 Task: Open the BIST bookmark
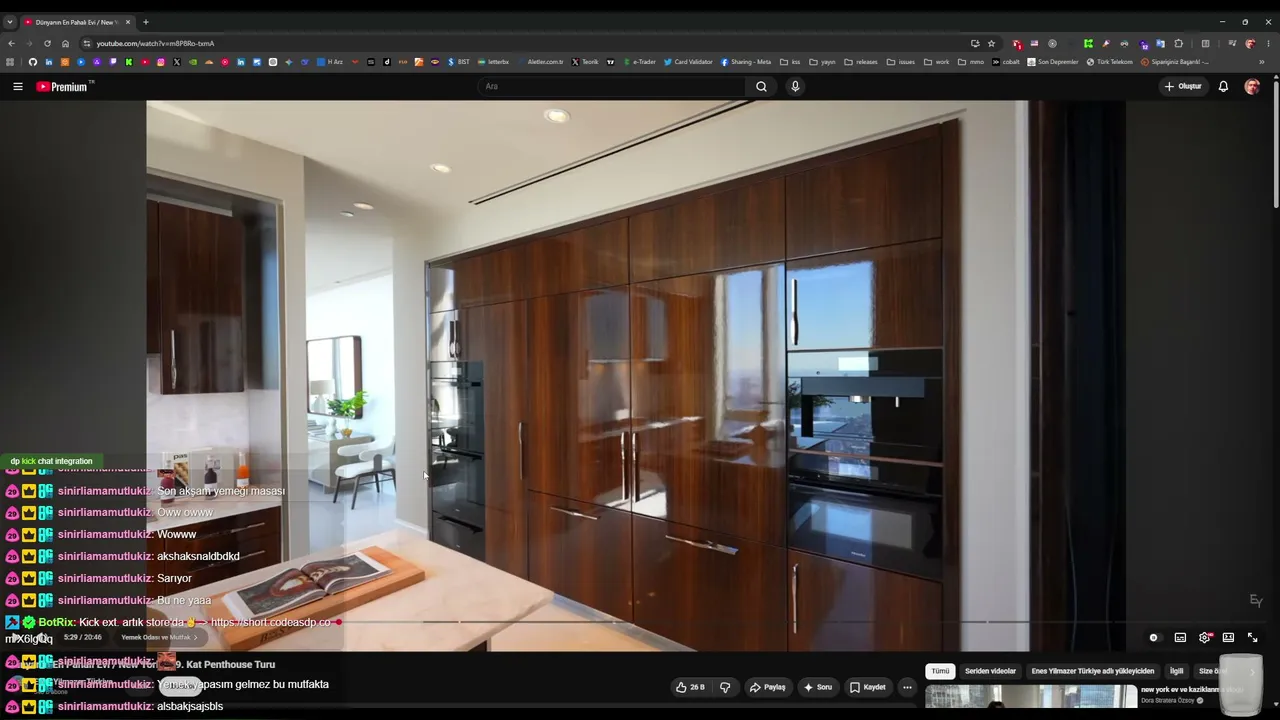click(458, 62)
